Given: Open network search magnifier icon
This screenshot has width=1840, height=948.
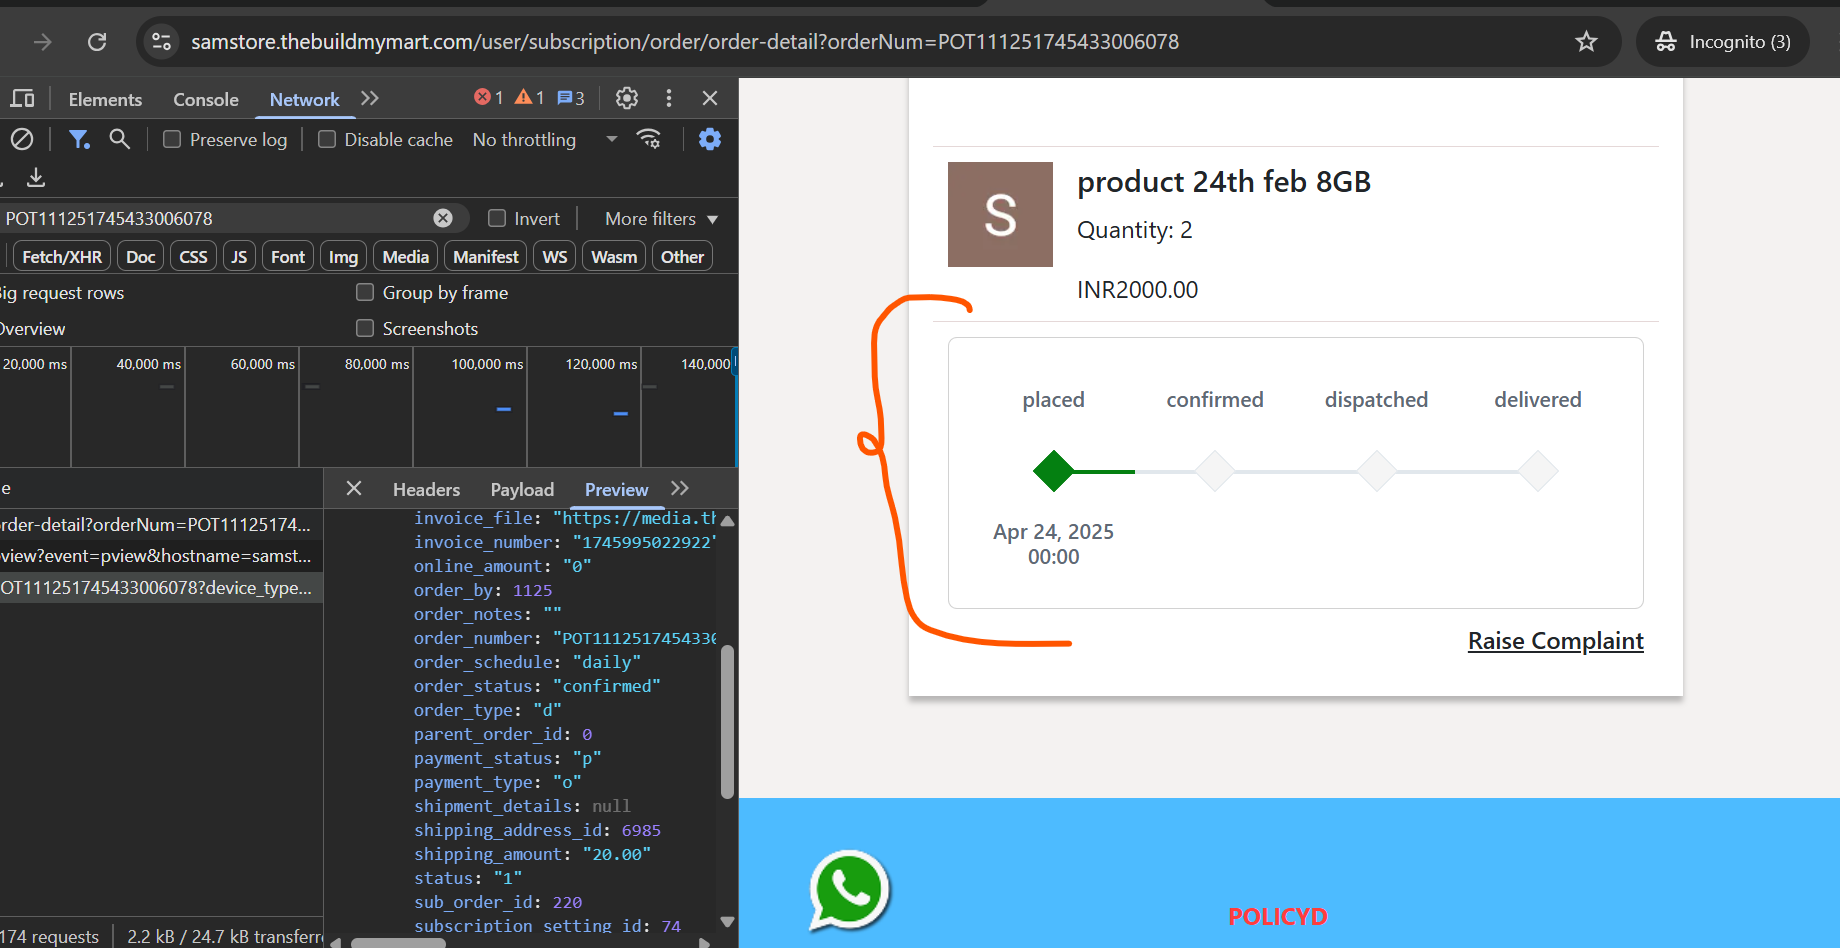Looking at the screenshot, I should (x=119, y=139).
